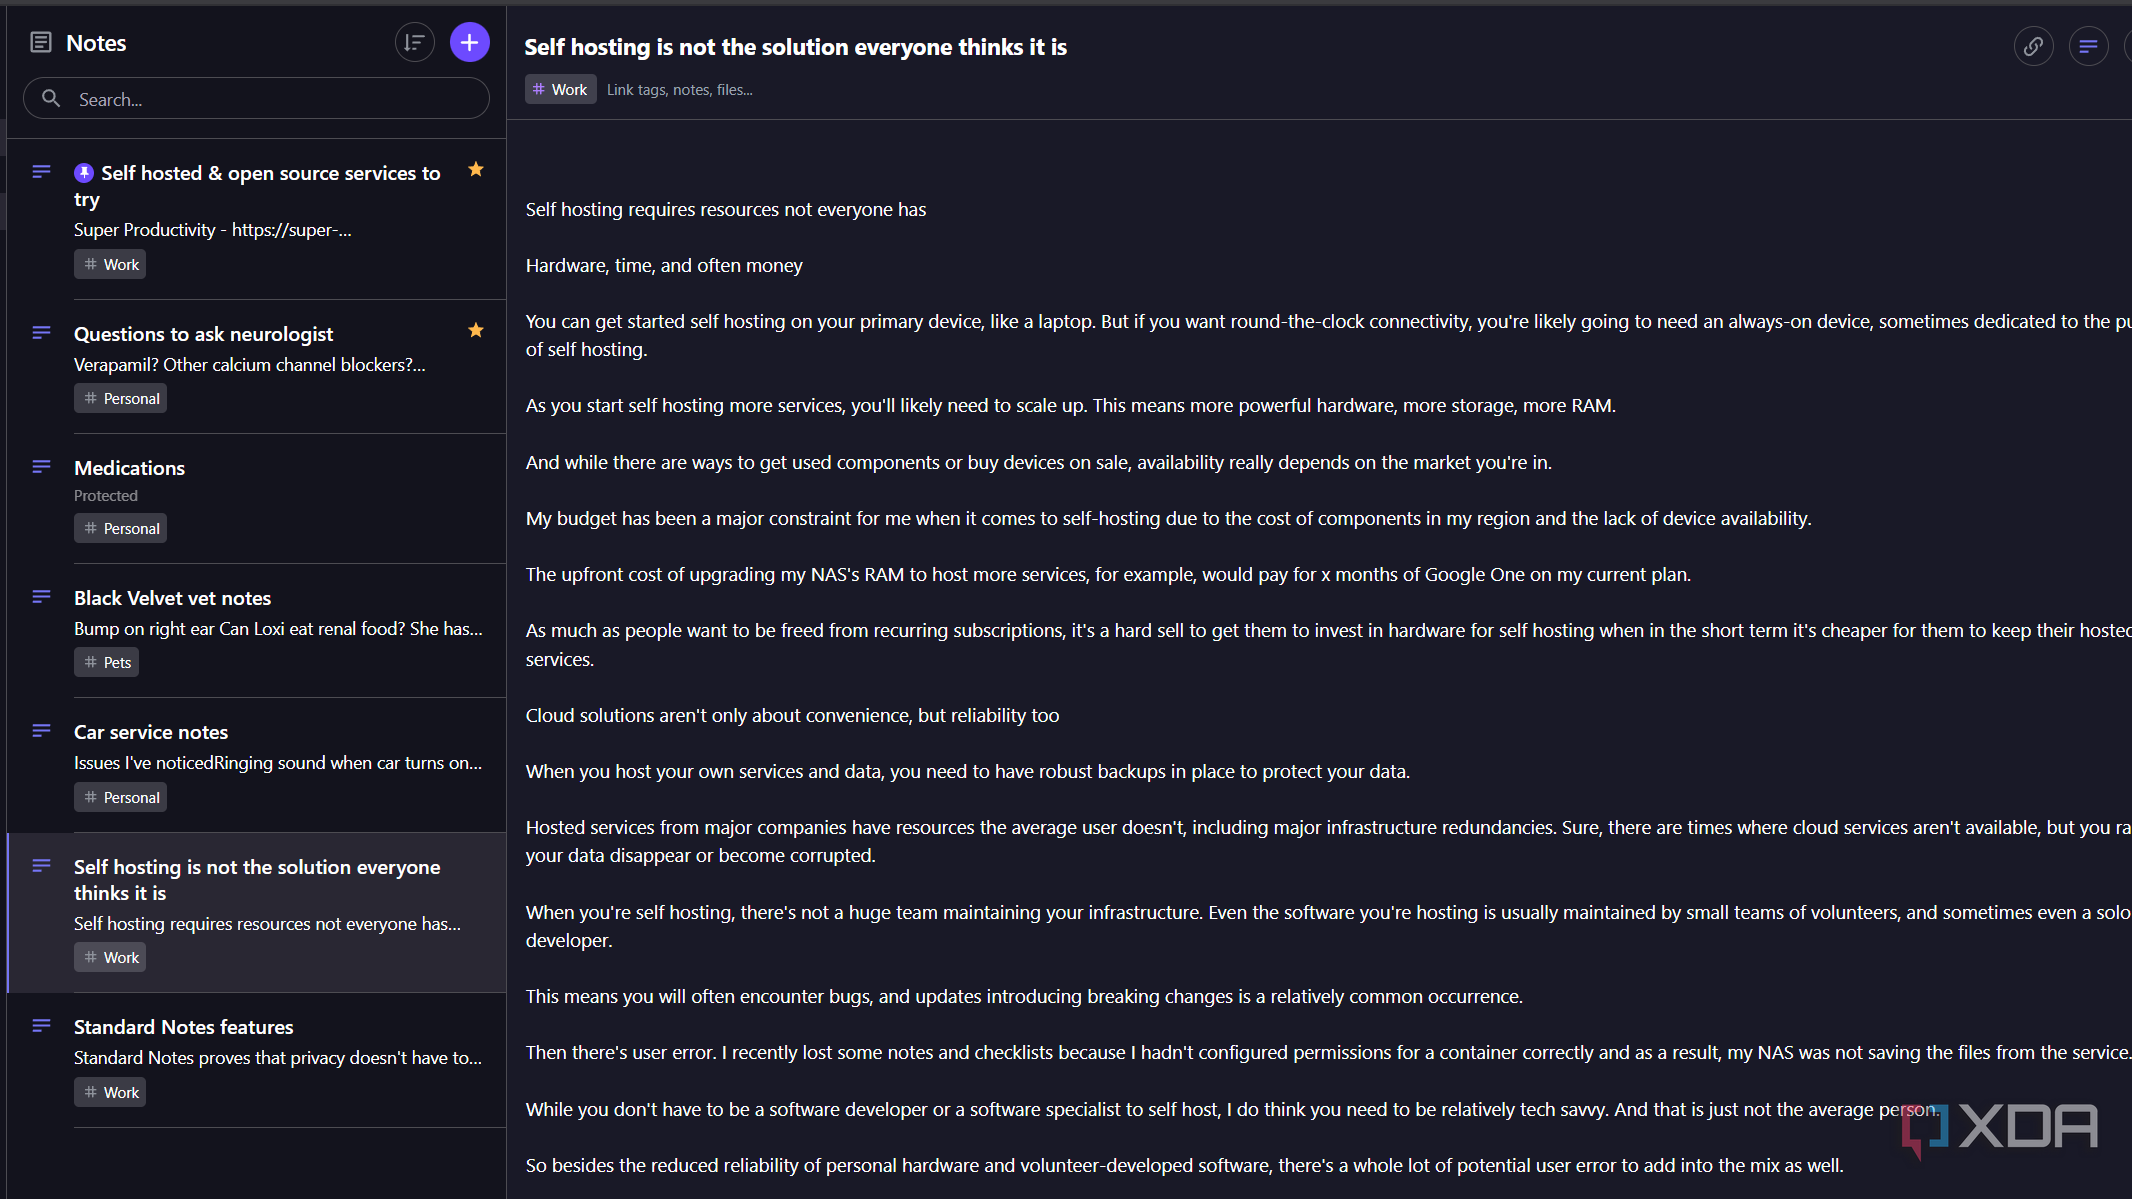Toggle star on Self hosted services note
This screenshot has width=2132, height=1199.
pyautogui.click(x=476, y=170)
